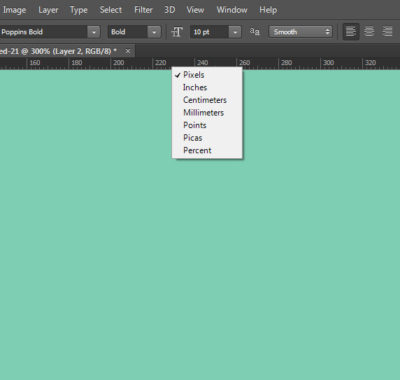Close the document tab
This screenshot has height=380, width=400.
(128, 51)
